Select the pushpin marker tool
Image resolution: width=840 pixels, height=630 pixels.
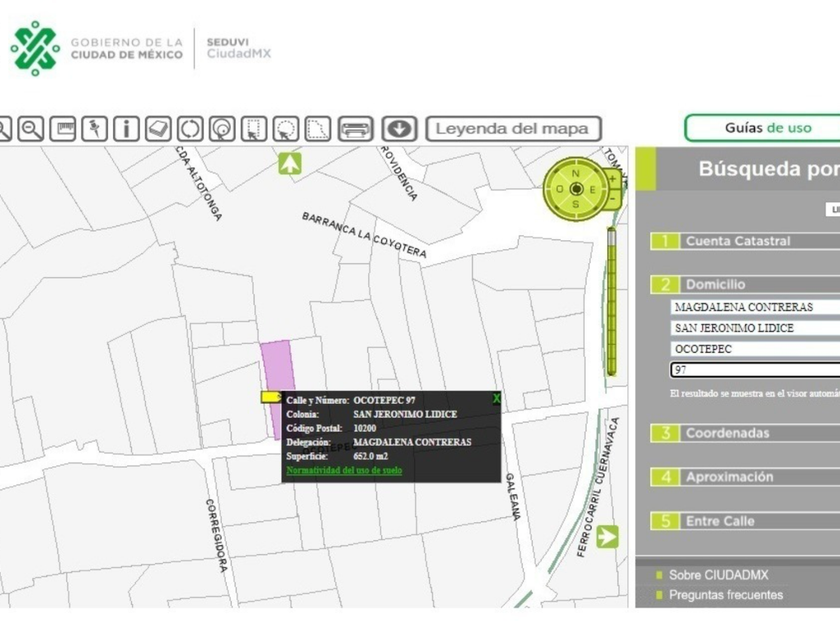[95, 129]
